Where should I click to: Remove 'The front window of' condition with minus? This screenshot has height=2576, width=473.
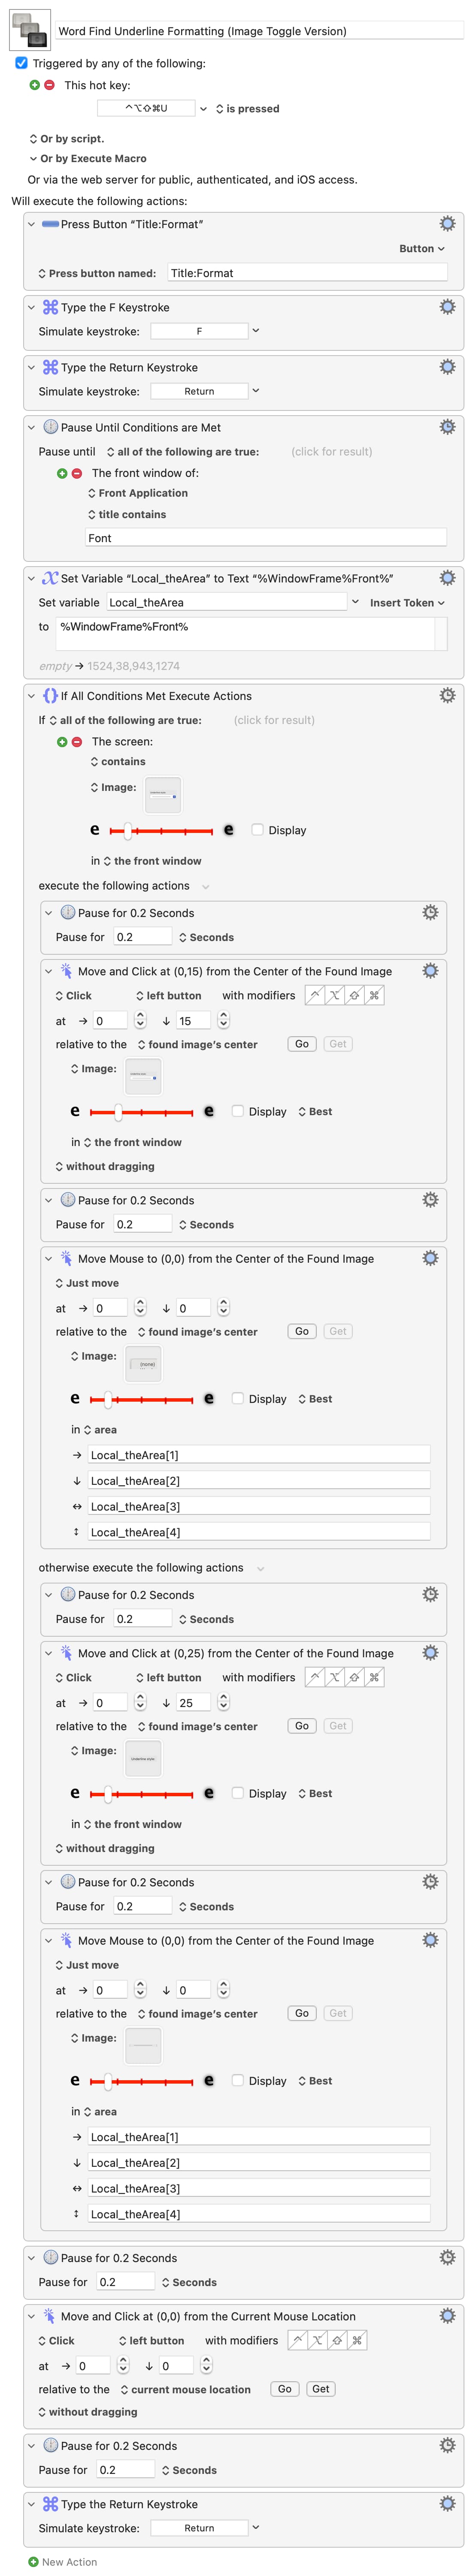coord(76,473)
